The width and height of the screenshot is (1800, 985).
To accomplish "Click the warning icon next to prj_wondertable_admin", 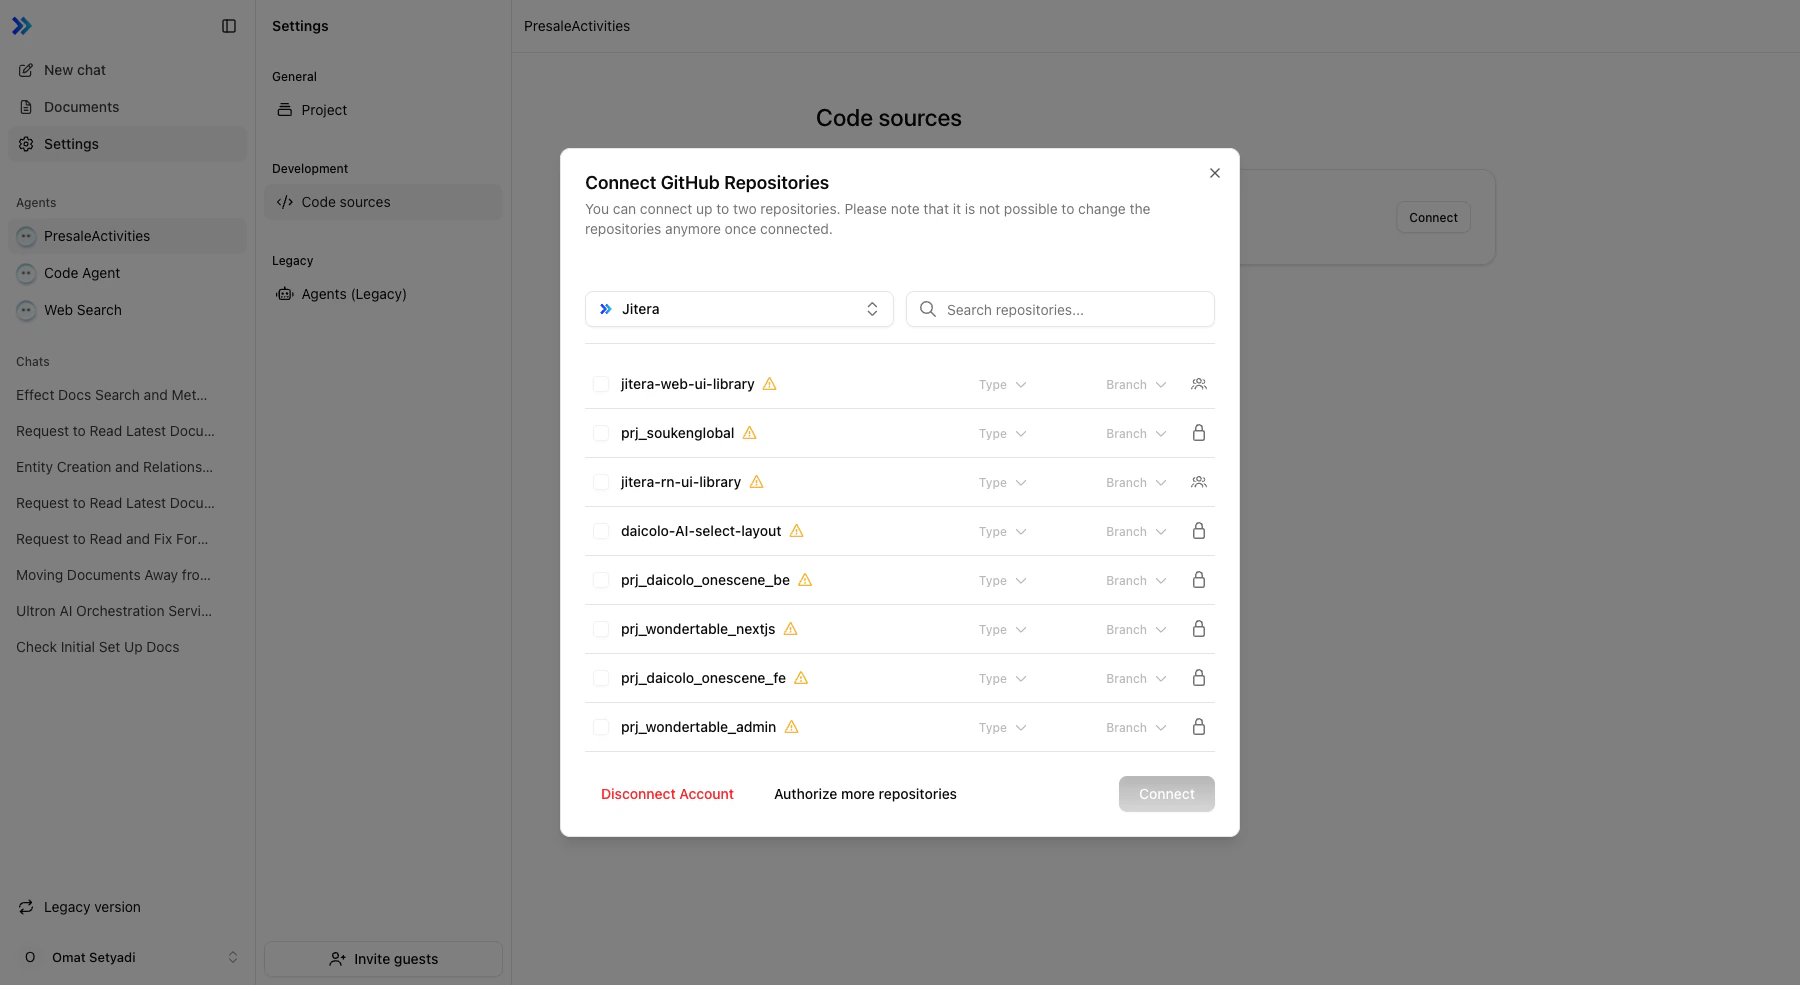I will pyautogui.click(x=792, y=727).
